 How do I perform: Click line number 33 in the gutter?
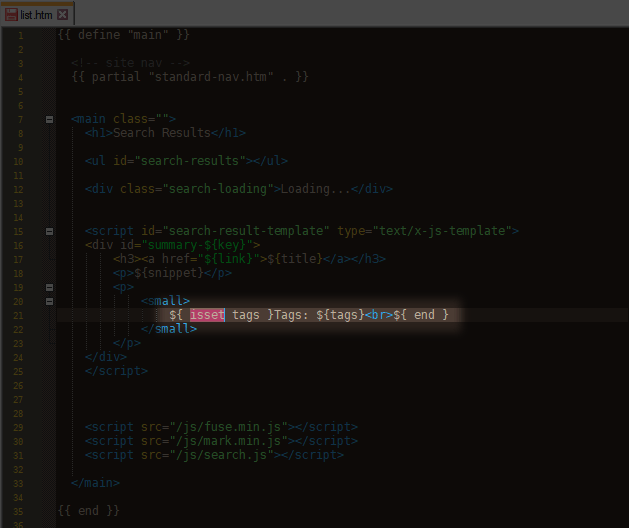pyautogui.click(x=20, y=483)
